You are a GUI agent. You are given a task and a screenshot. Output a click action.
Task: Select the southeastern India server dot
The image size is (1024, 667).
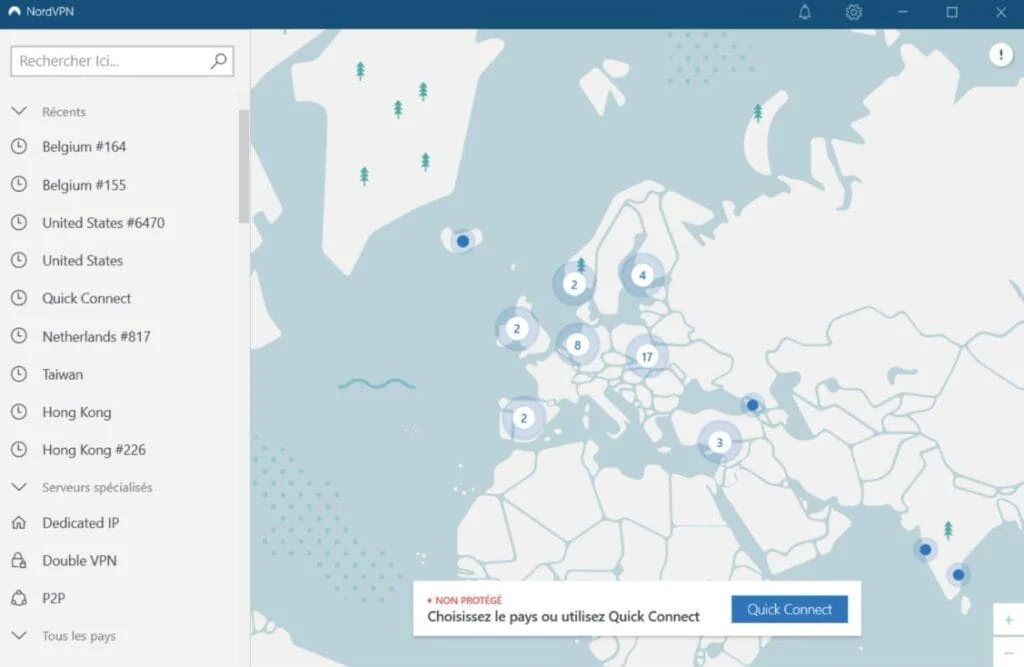pos(958,575)
